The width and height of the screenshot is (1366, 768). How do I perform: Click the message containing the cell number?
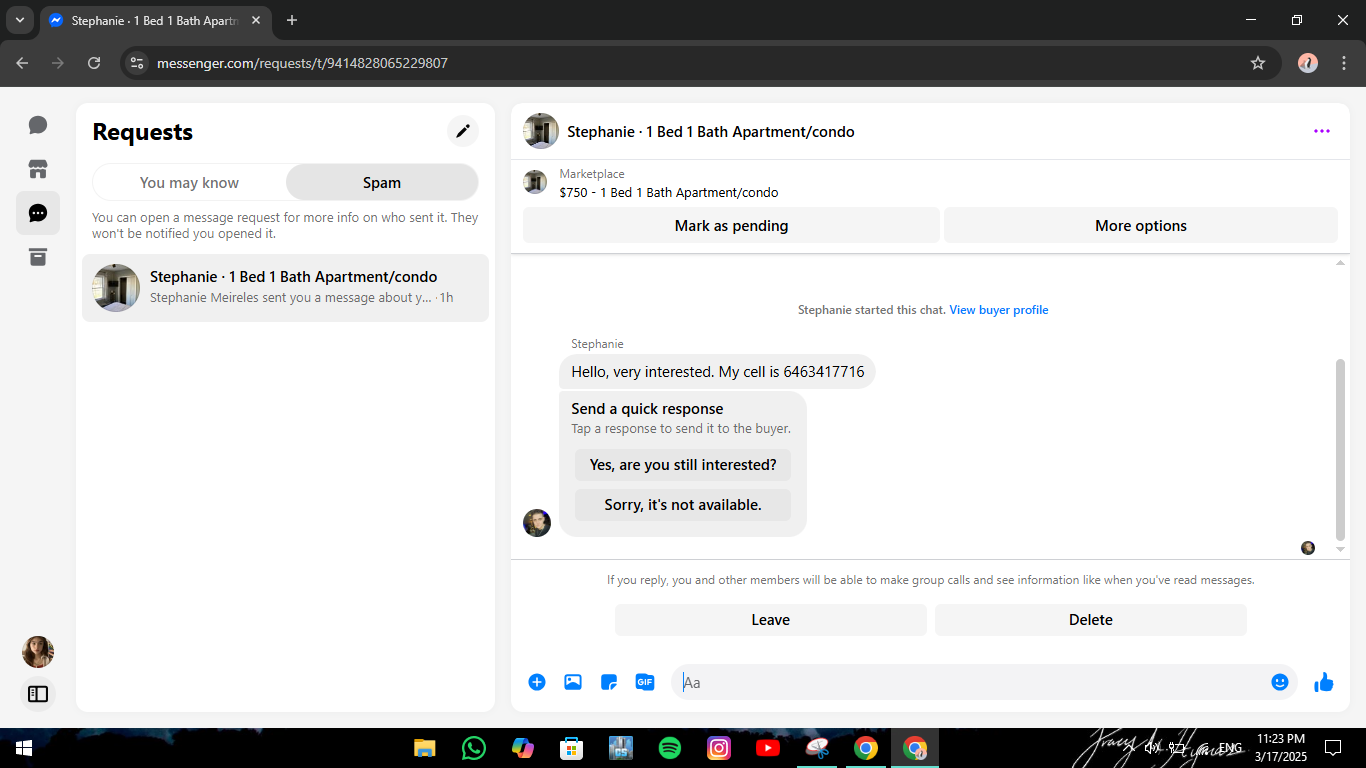click(717, 372)
